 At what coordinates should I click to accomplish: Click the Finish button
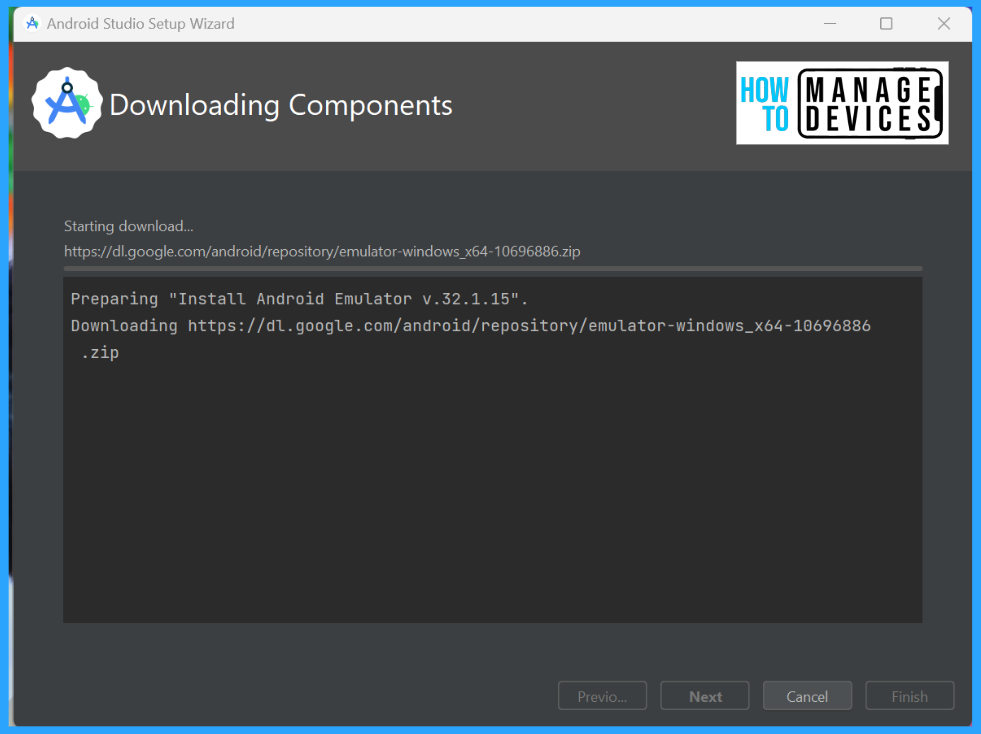point(910,696)
